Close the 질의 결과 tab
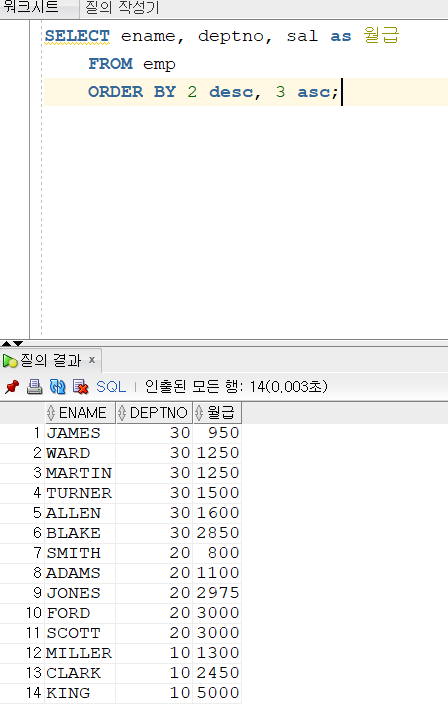 (92, 360)
